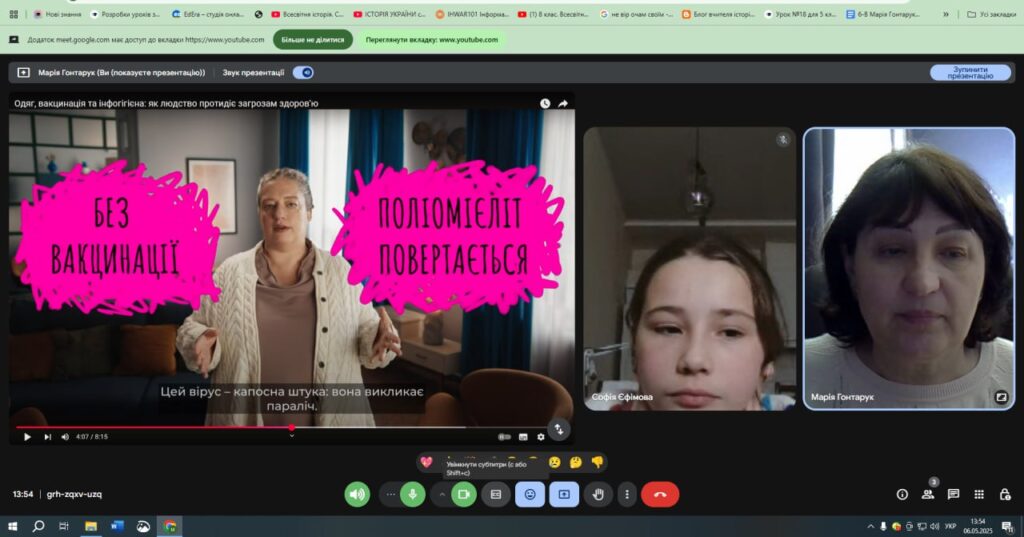1024x537 pixels.
Task: Open Word from the taskbar
Action: [117, 526]
